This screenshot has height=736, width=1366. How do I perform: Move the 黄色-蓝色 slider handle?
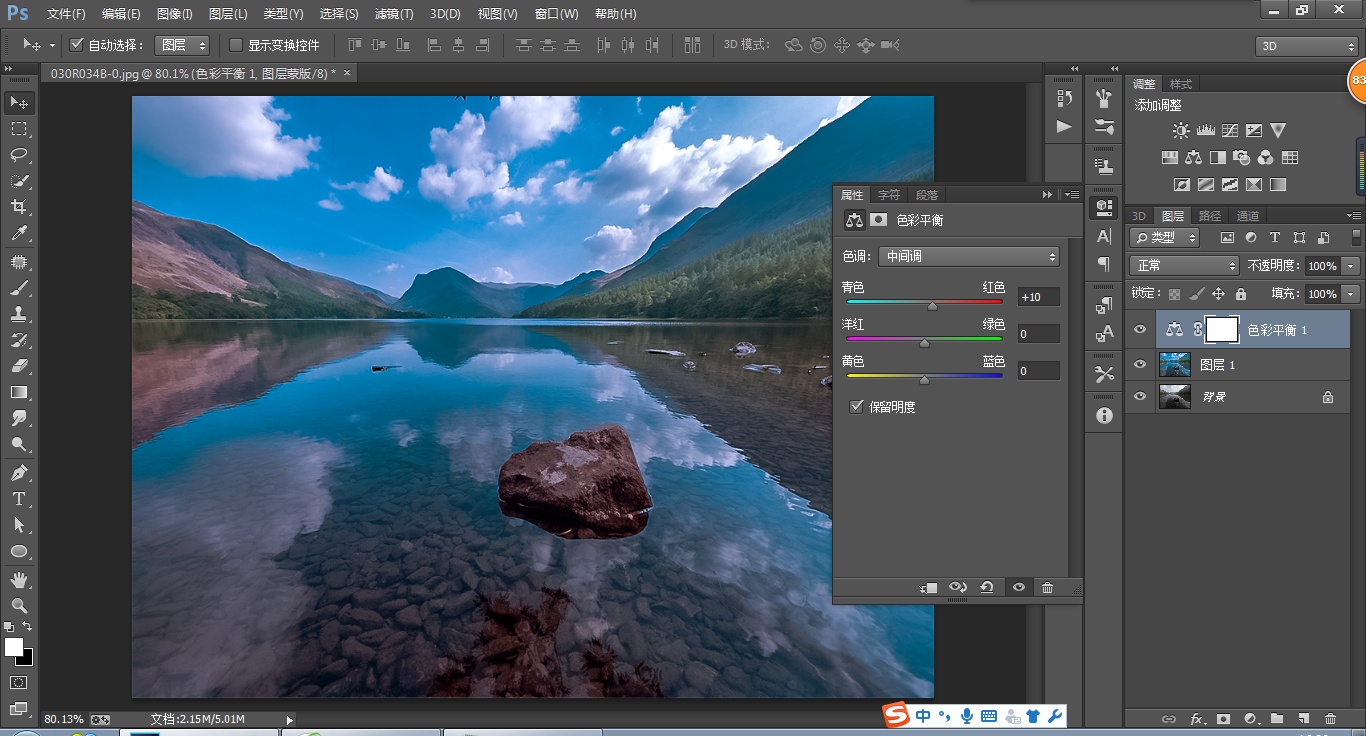924,380
